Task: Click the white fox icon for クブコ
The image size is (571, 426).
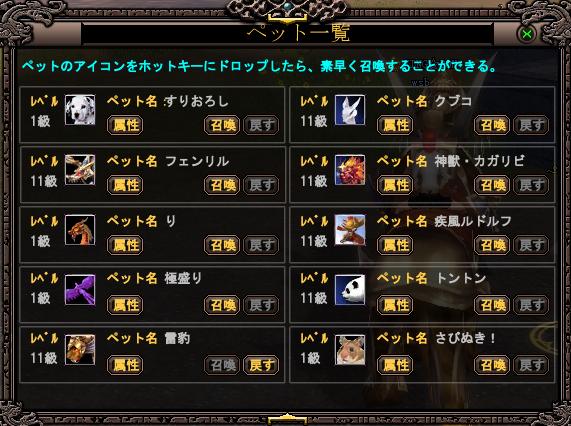Action: point(350,110)
